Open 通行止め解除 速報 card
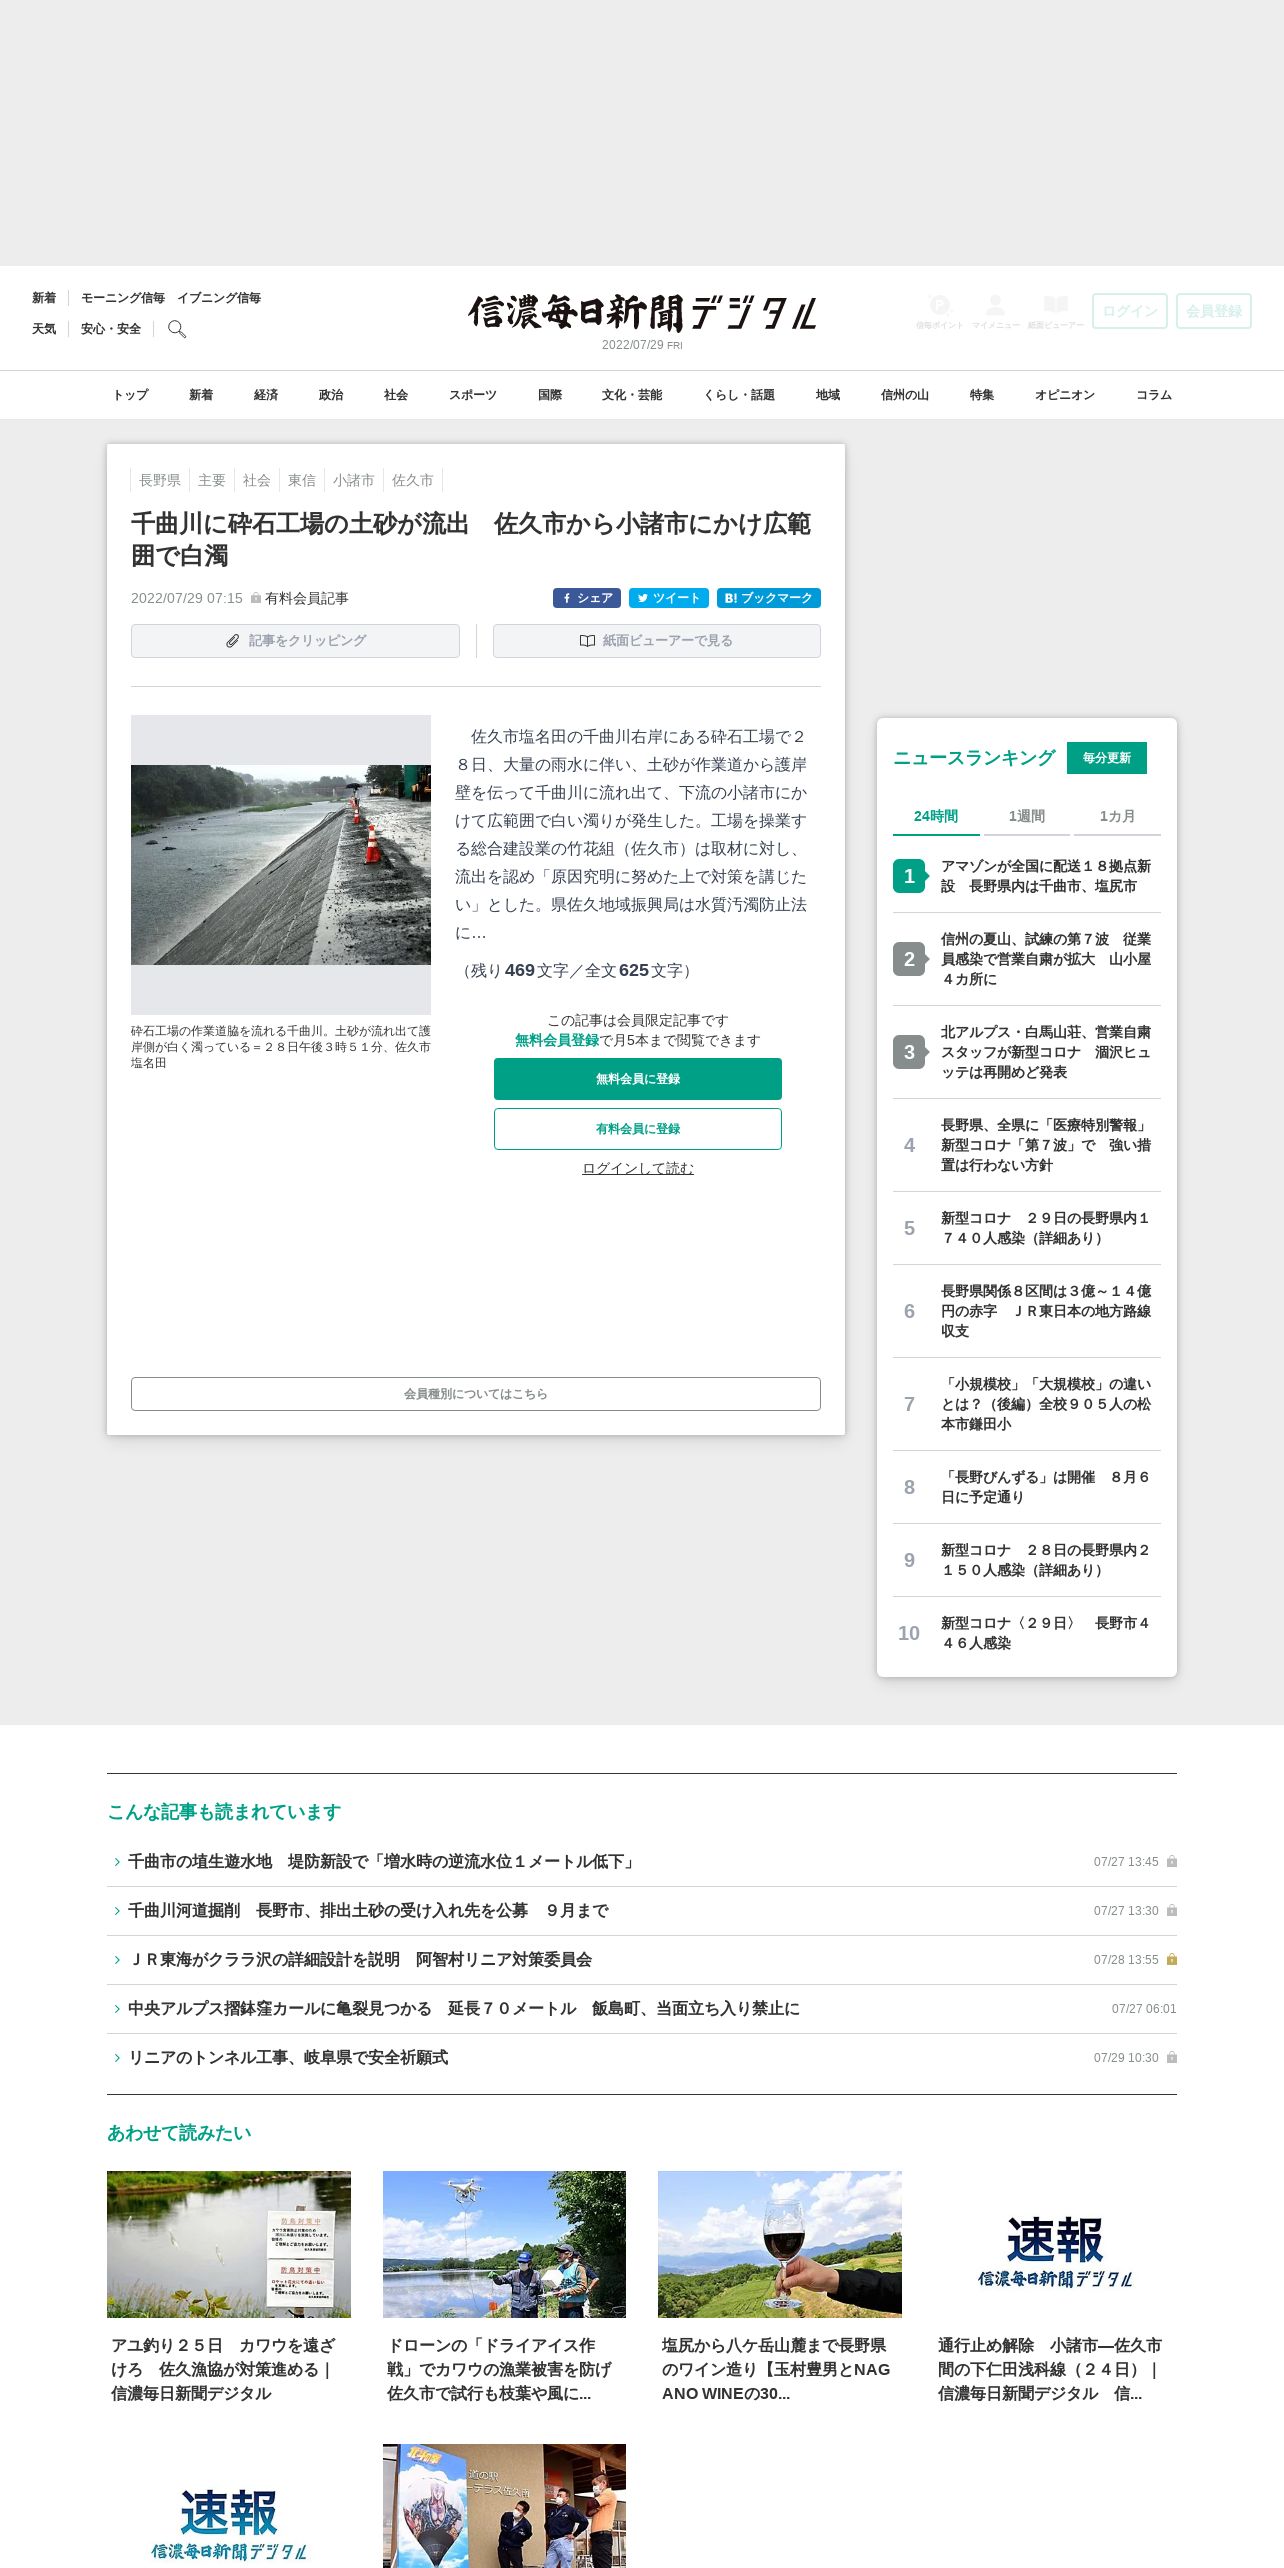This screenshot has width=1284, height=2568. [x=1055, y=2288]
